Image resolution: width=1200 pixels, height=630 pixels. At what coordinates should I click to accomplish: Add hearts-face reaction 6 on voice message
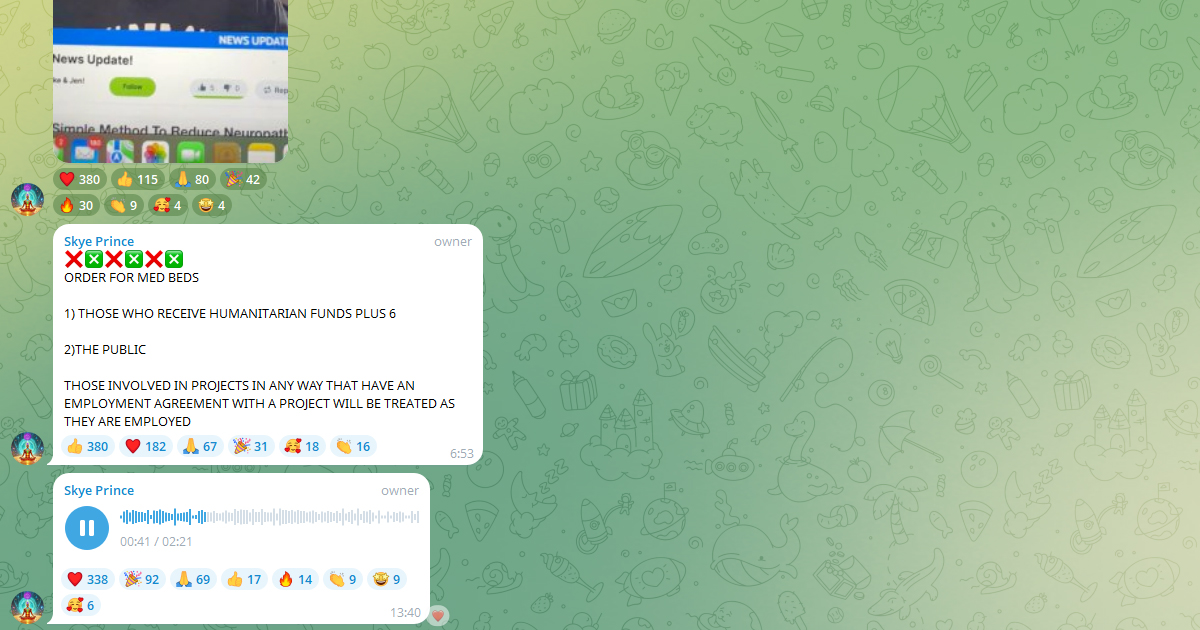click(x=81, y=605)
